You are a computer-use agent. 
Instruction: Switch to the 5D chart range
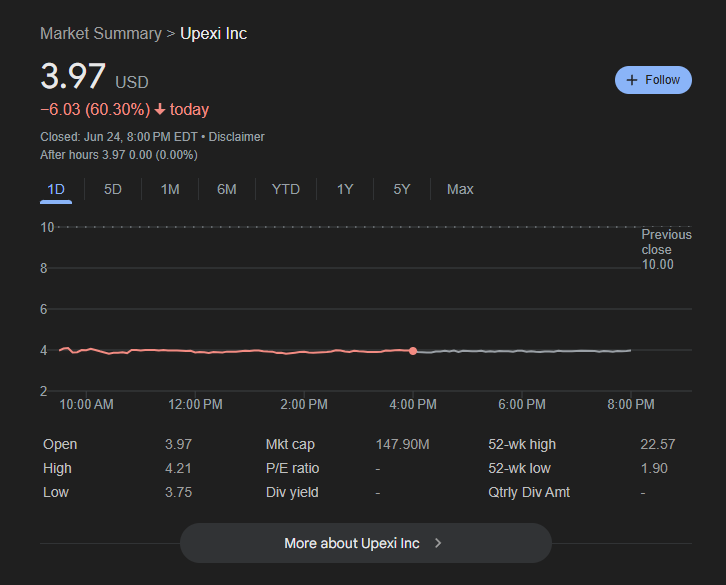point(113,189)
